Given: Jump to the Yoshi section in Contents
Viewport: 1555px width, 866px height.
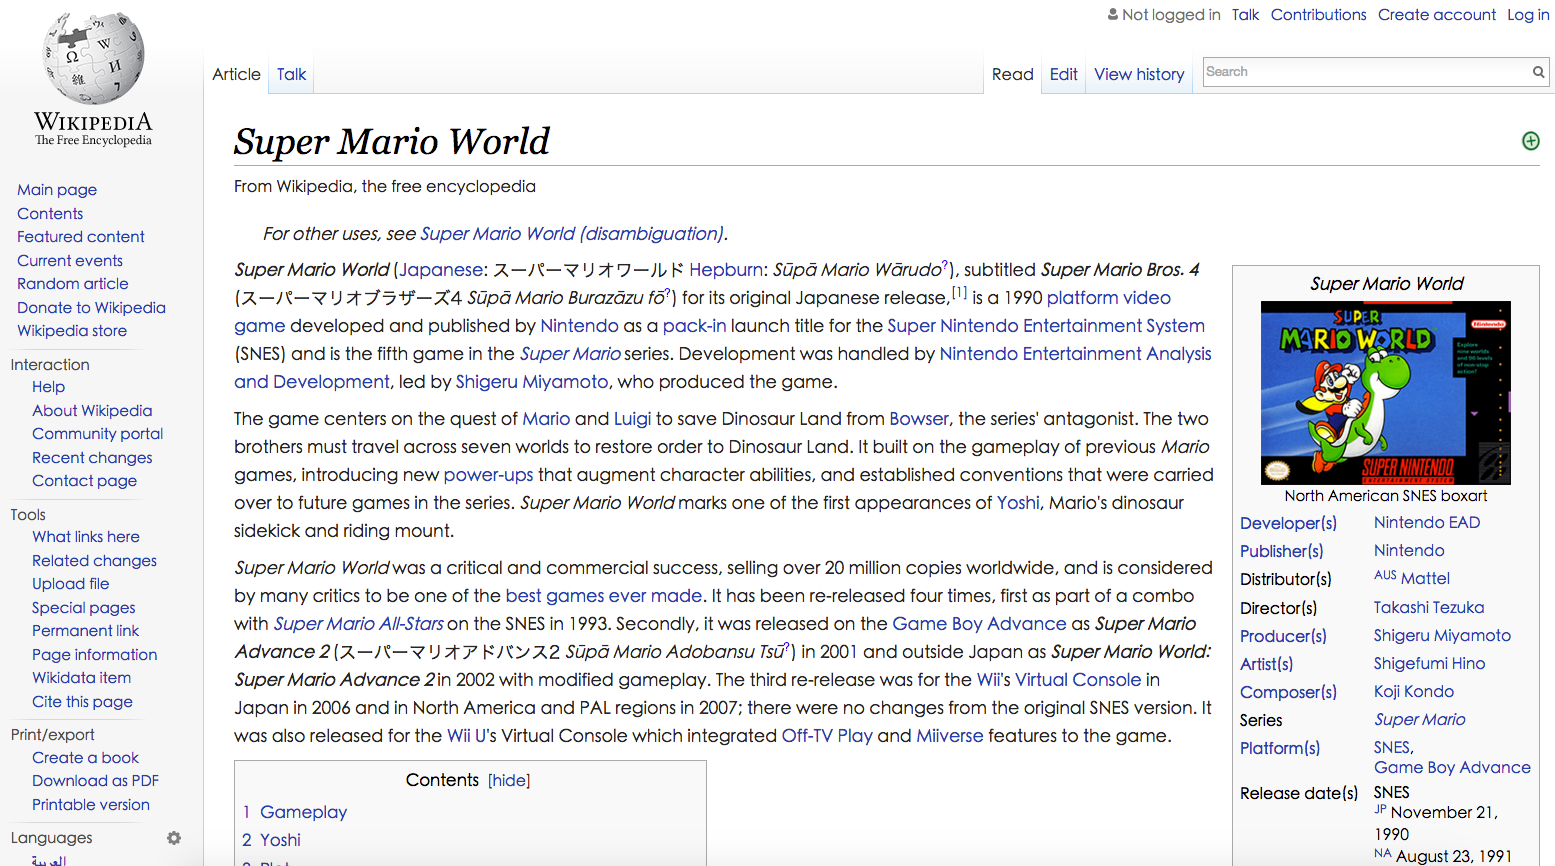Looking at the screenshot, I should click(x=280, y=841).
